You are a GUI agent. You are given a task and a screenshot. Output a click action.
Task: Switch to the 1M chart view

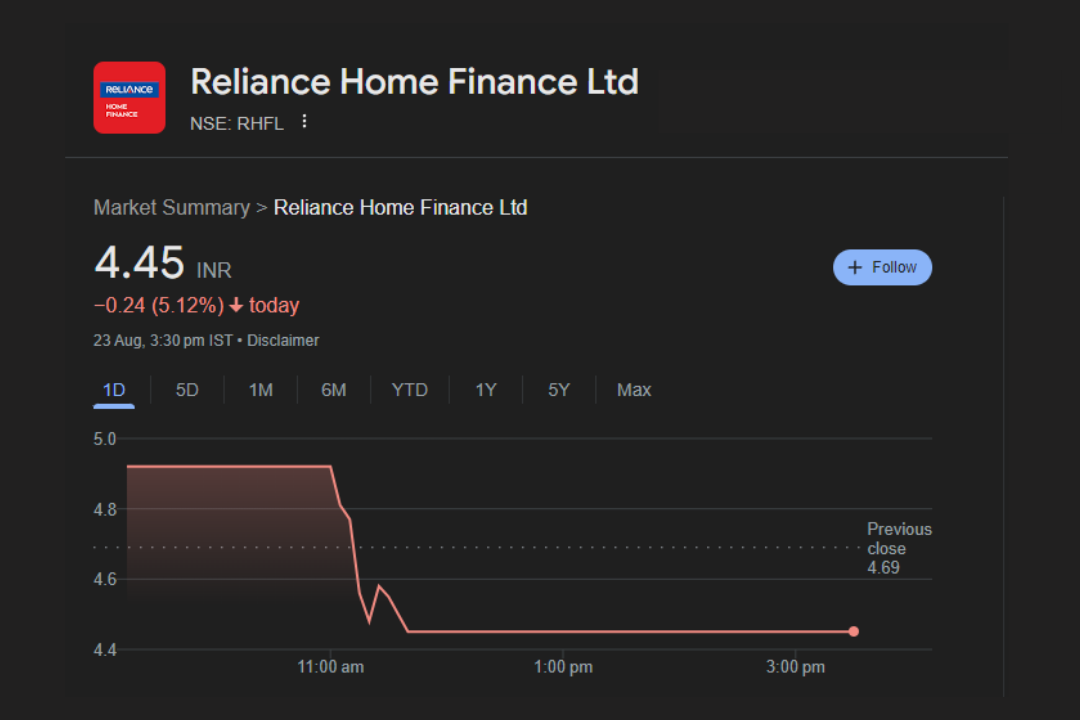coord(260,390)
